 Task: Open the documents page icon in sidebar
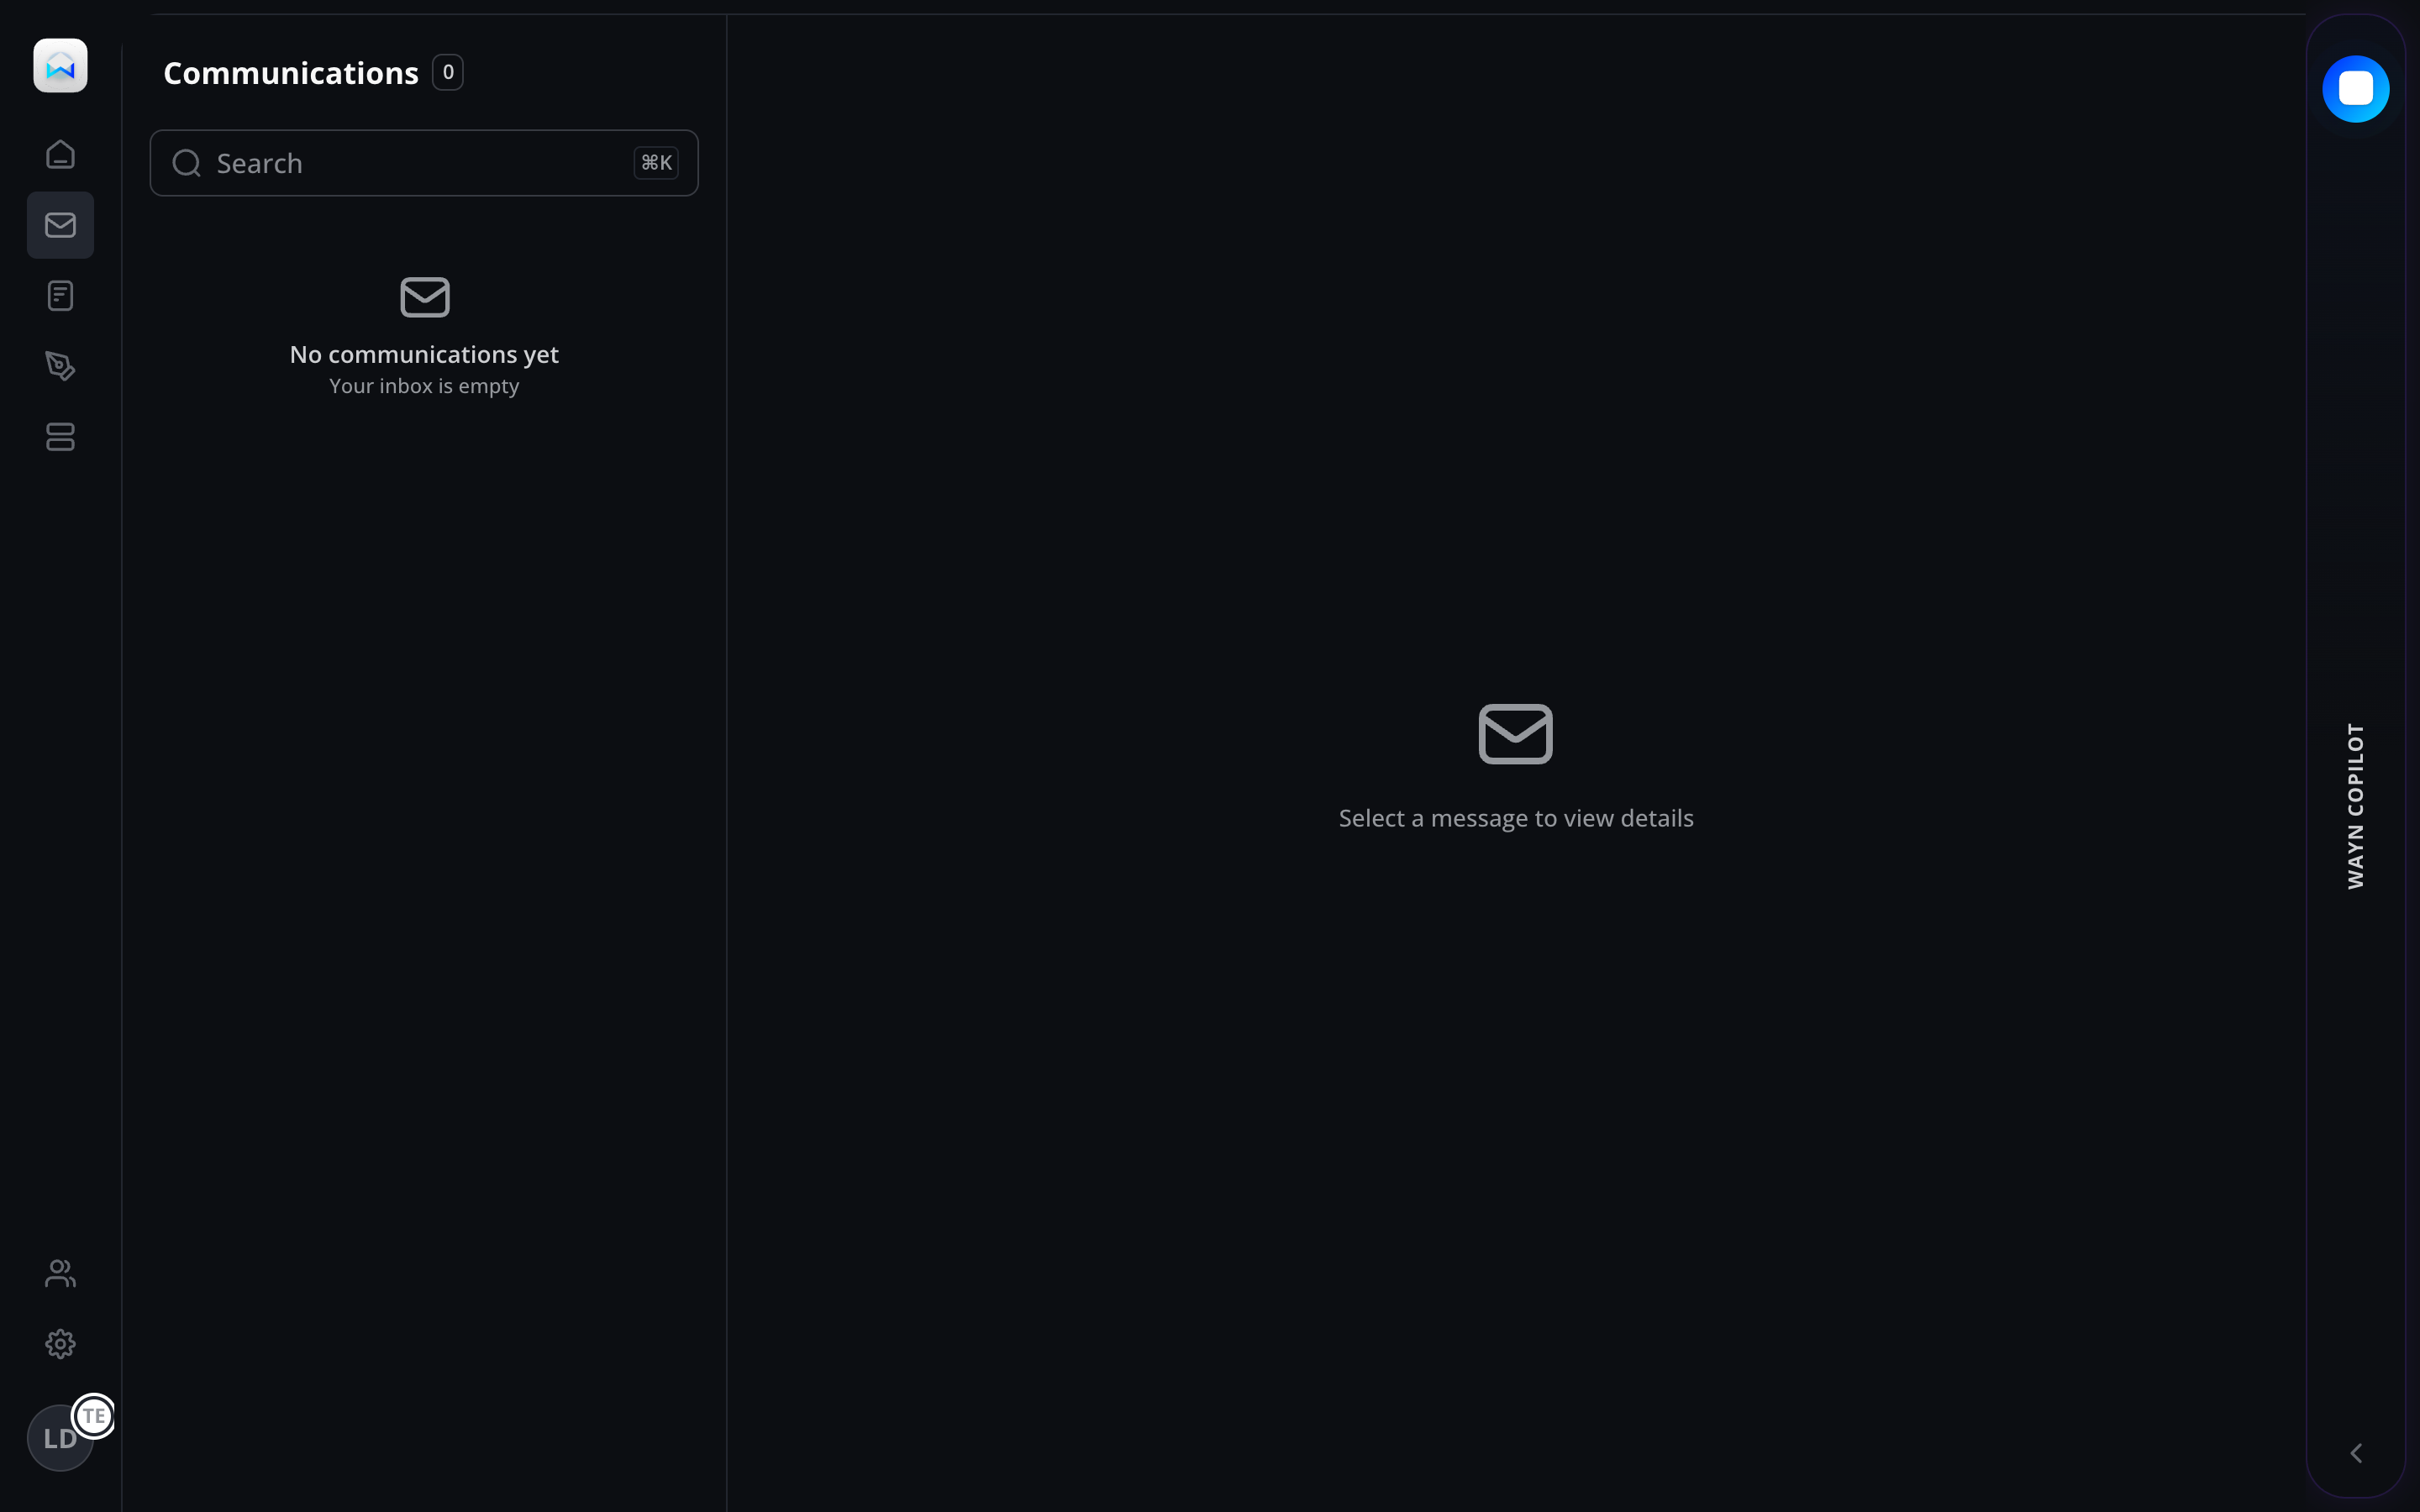coord(60,296)
